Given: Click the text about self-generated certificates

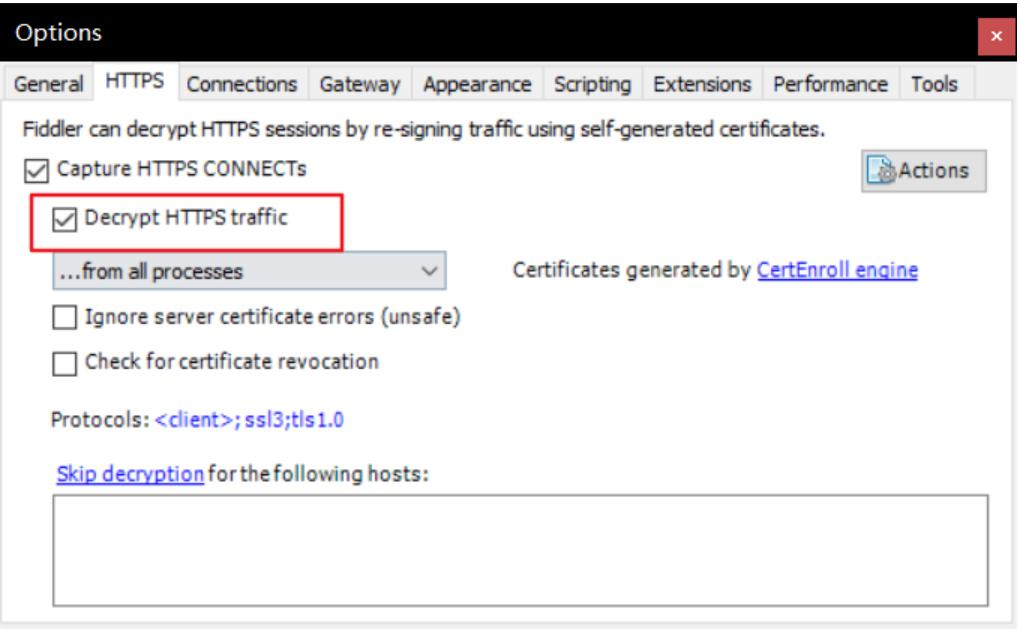Looking at the screenshot, I should coord(423,129).
